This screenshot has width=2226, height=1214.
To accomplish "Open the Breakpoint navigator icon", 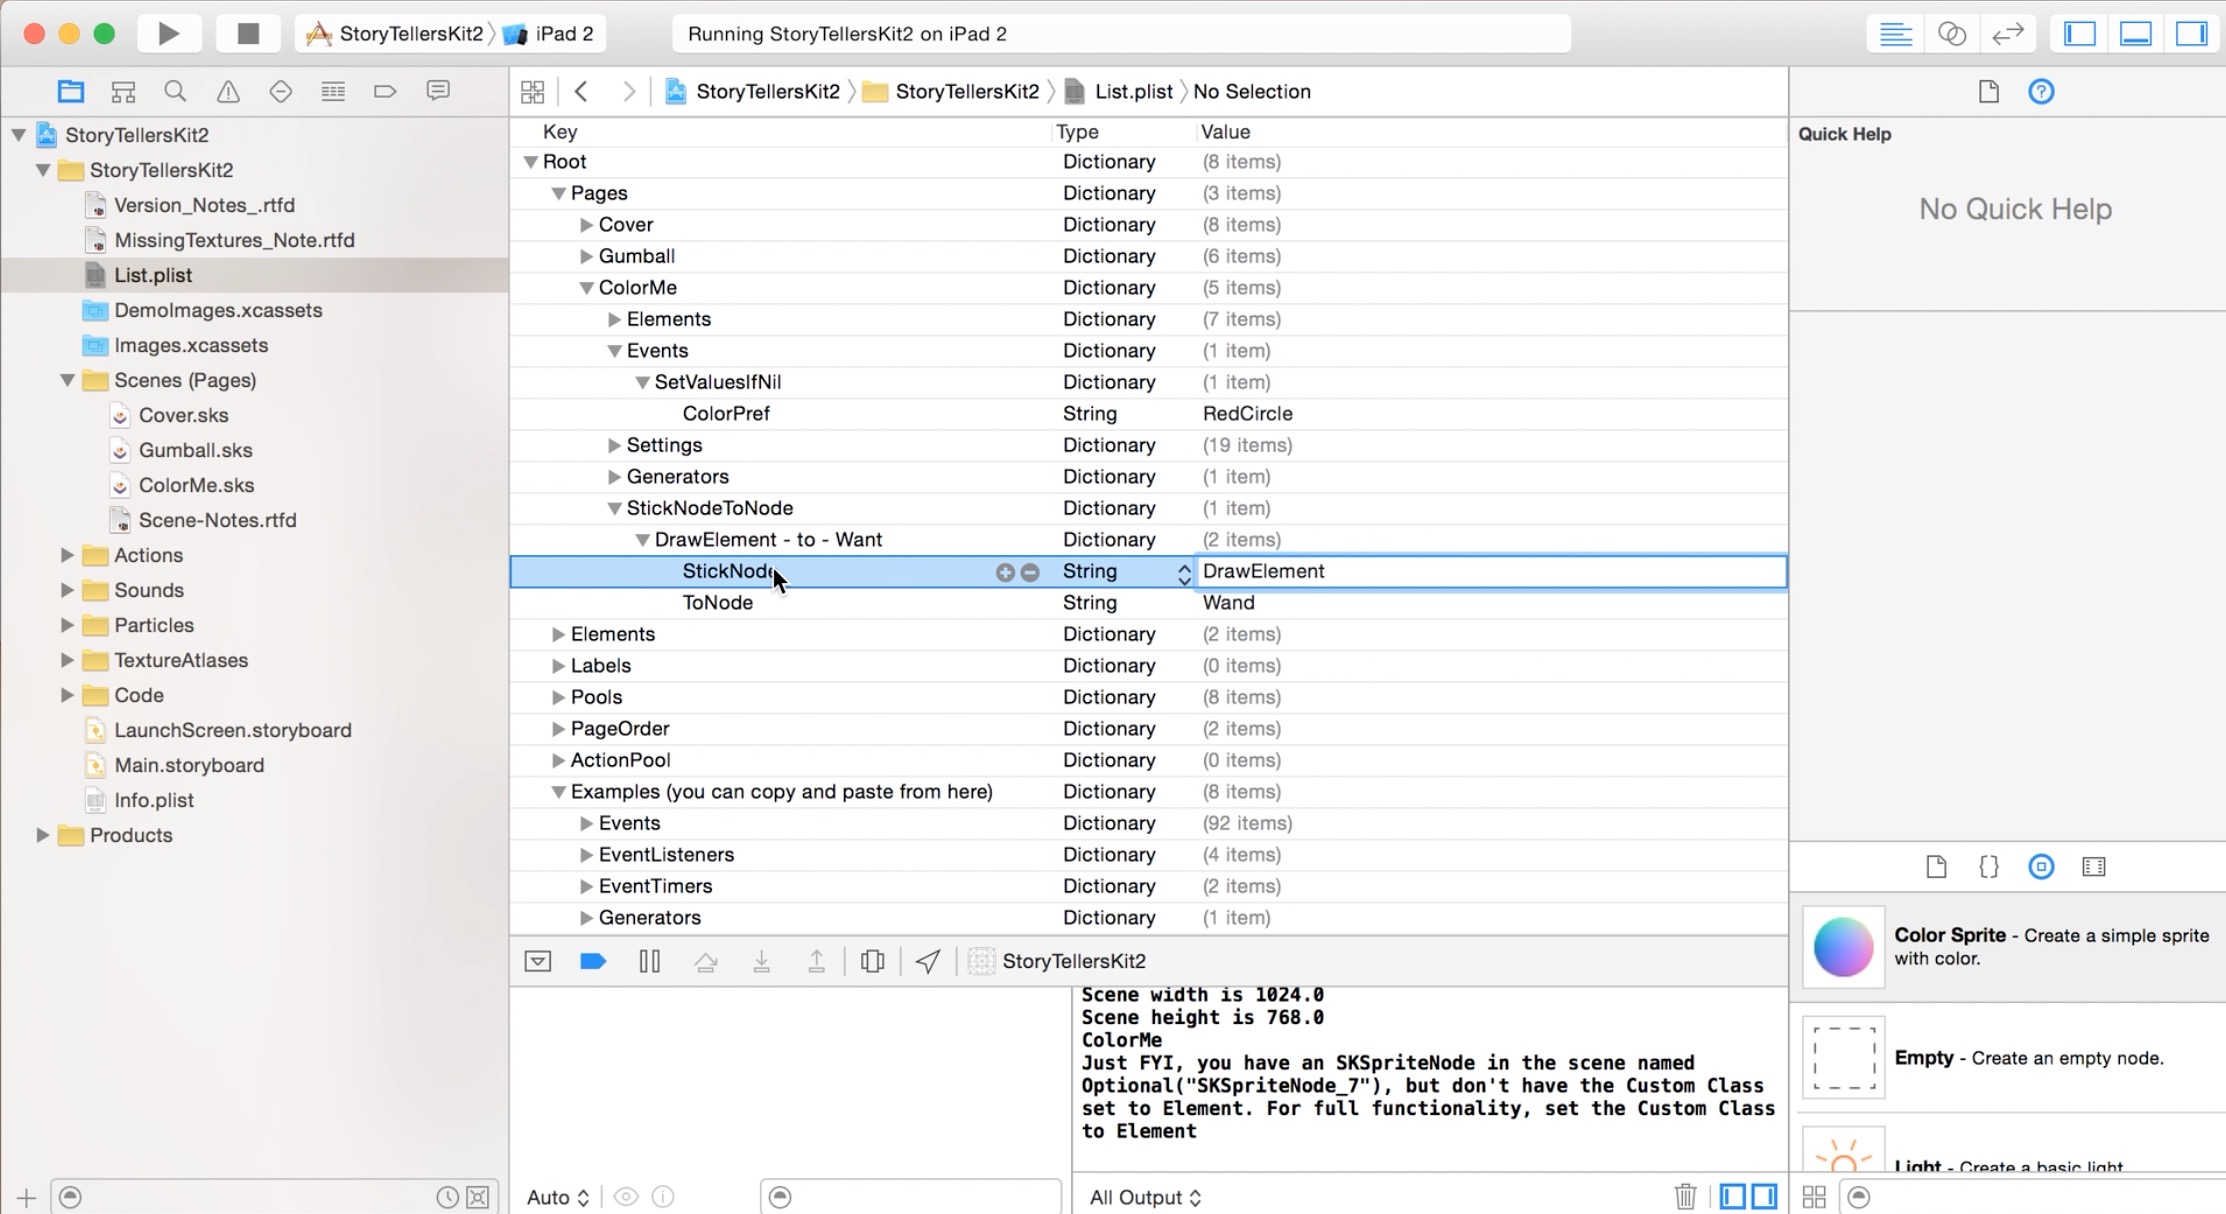I will [385, 92].
